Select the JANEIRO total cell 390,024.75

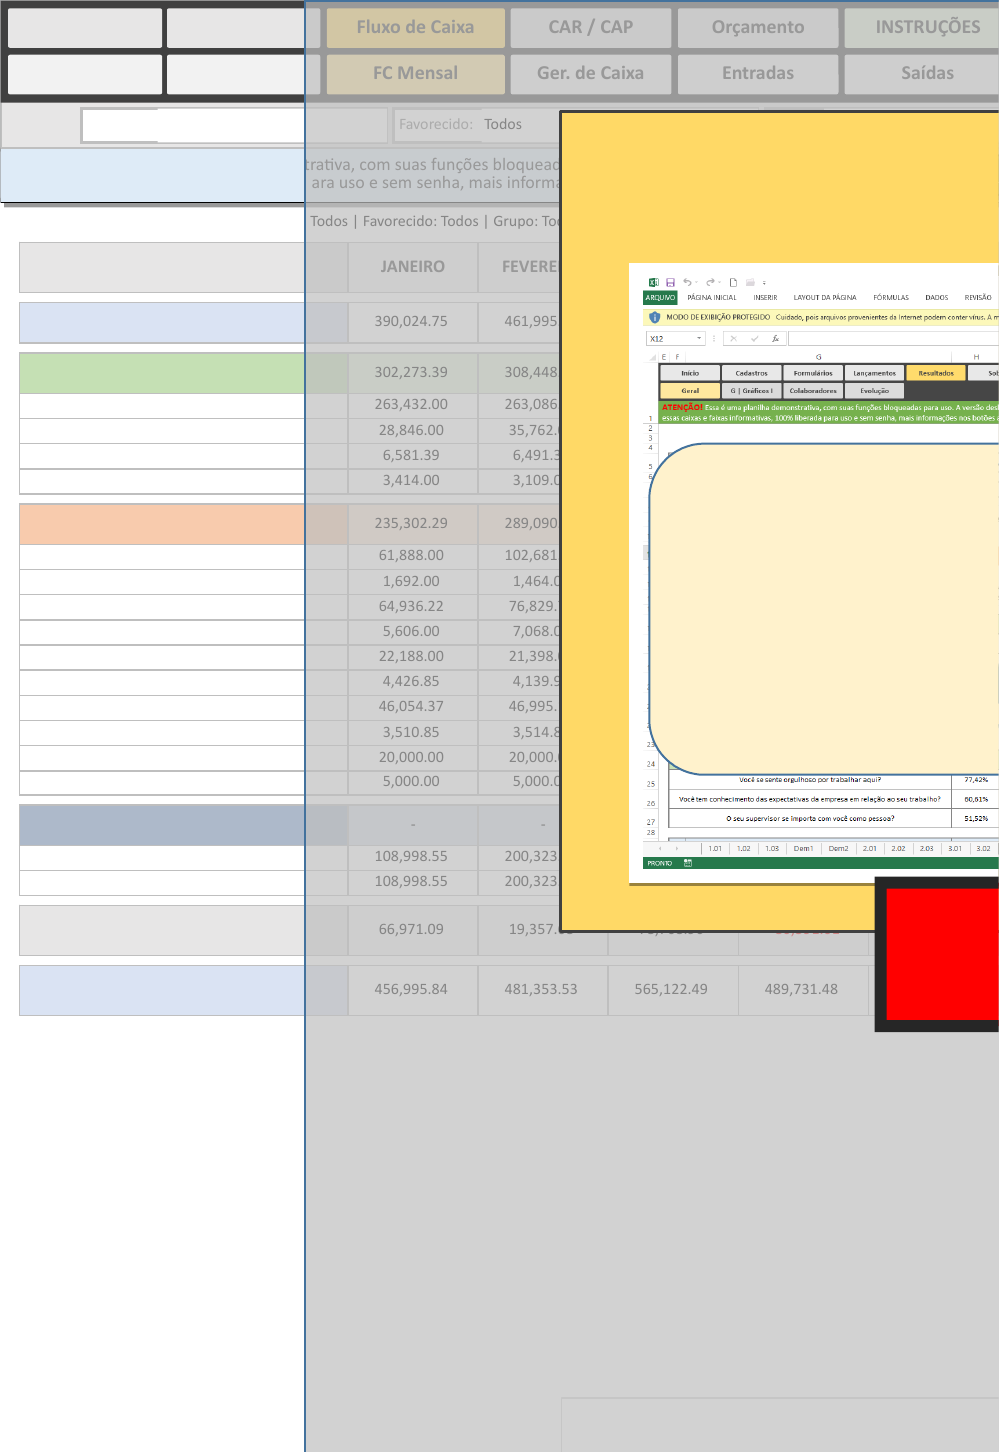click(411, 321)
